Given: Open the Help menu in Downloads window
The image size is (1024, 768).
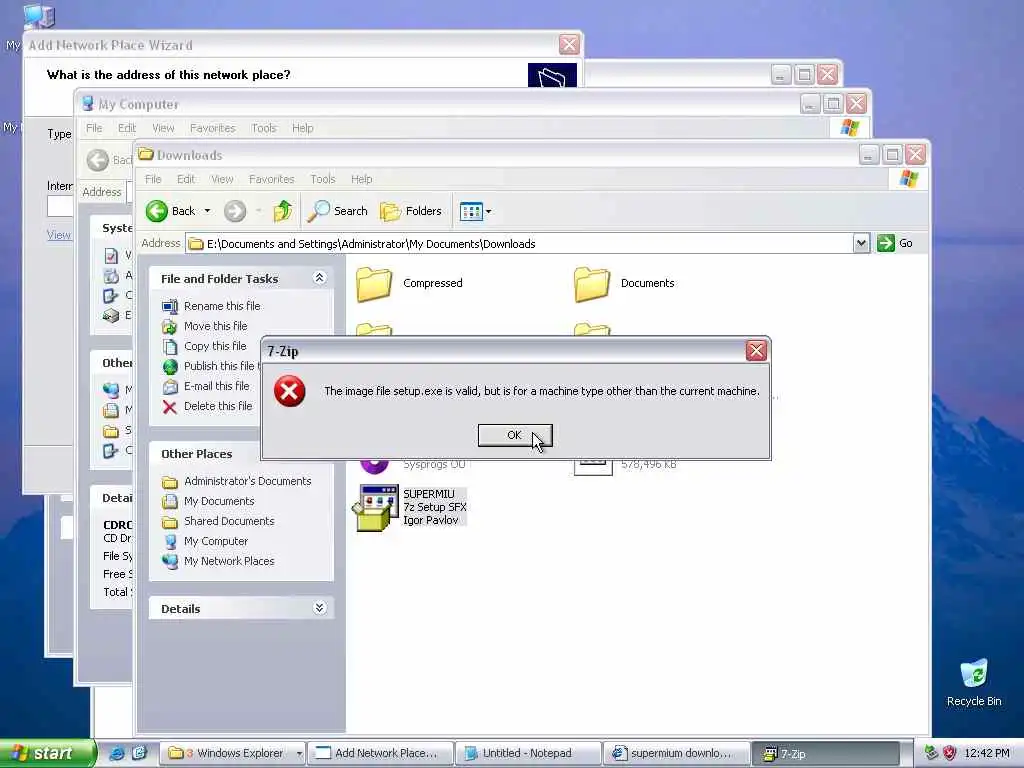Looking at the screenshot, I should [x=361, y=179].
